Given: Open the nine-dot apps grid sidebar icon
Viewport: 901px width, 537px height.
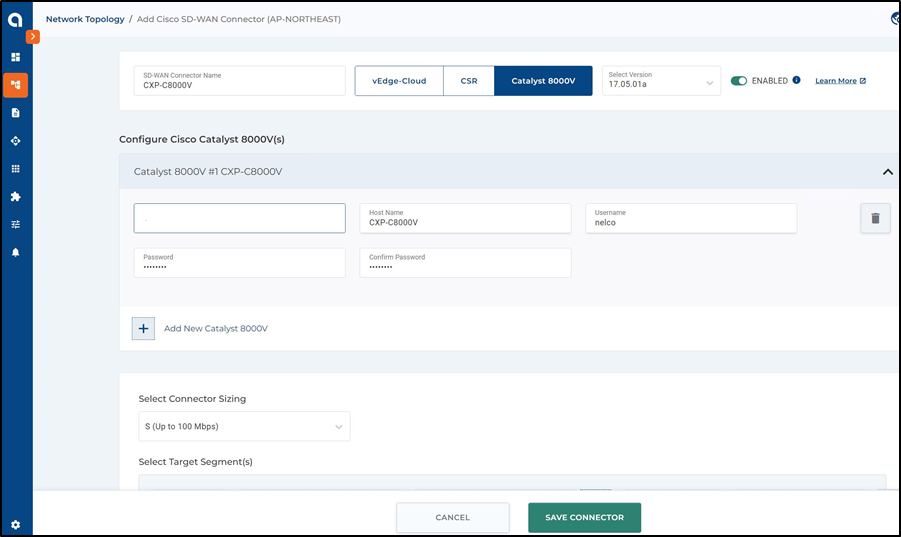Looking at the screenshot, I should [x=16, y=169].
